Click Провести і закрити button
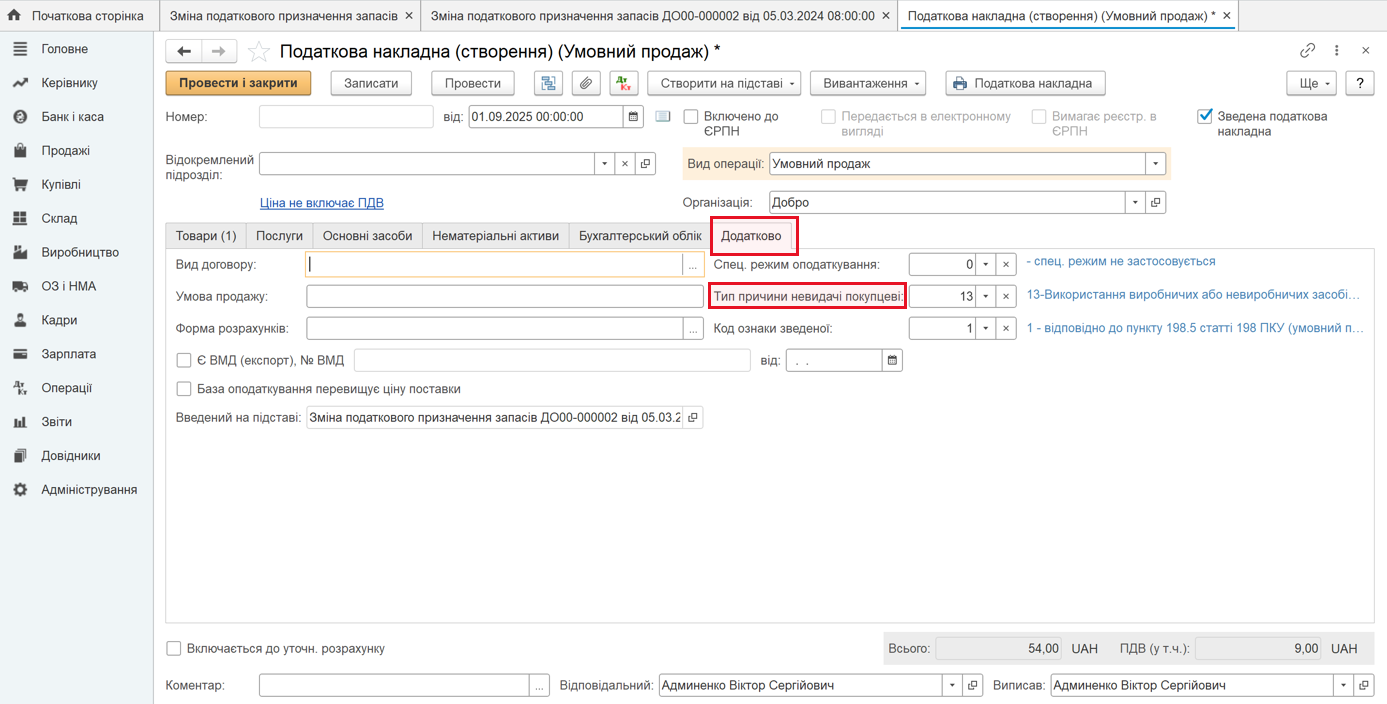The height and width of the screenshot is (704, 1387). 238,83
